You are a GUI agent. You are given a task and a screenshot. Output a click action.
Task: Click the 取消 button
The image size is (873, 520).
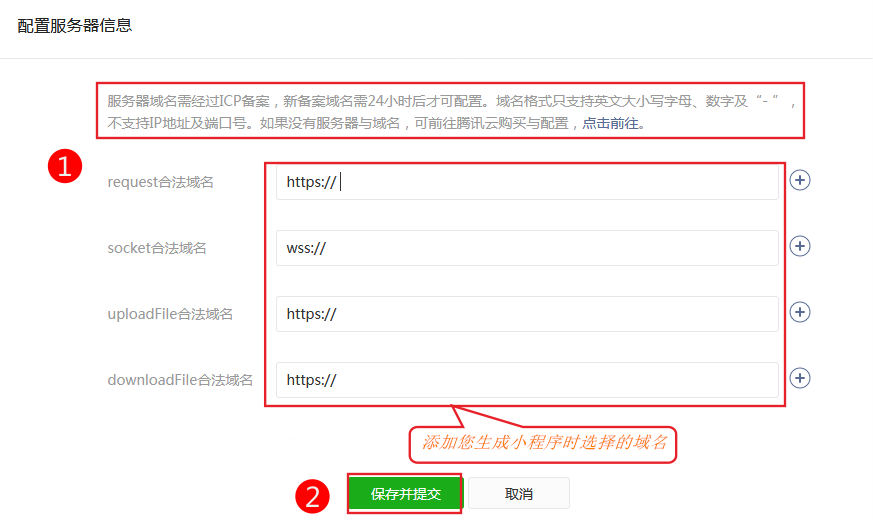[518, 494]
